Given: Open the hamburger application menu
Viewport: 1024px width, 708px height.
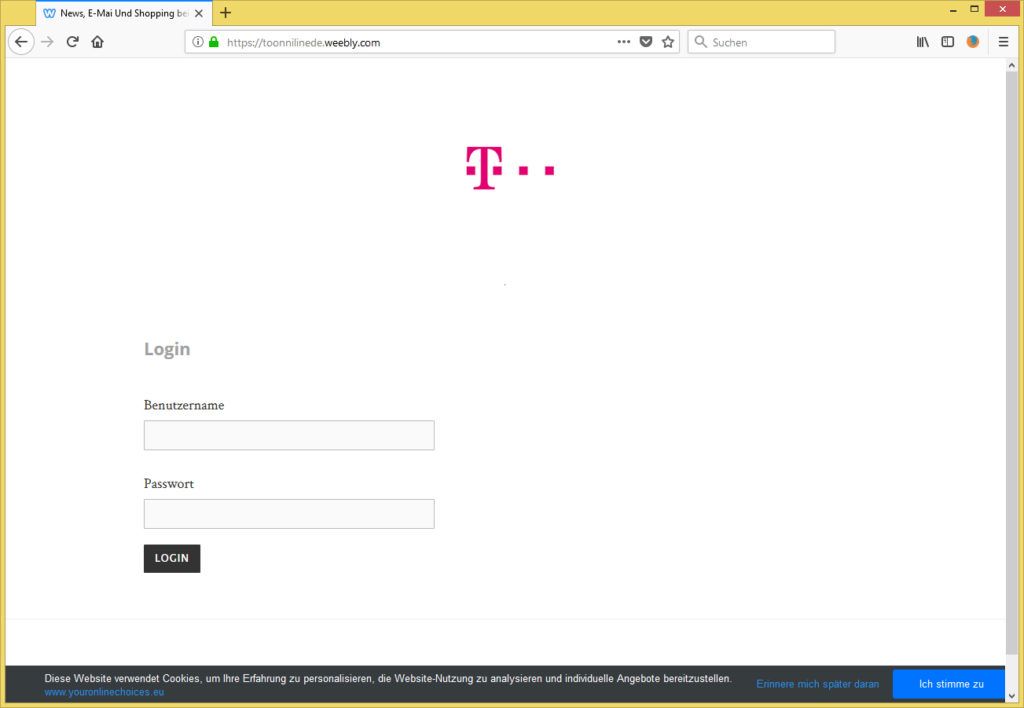Looking at the screenshot, I should tap(1003, 42).
